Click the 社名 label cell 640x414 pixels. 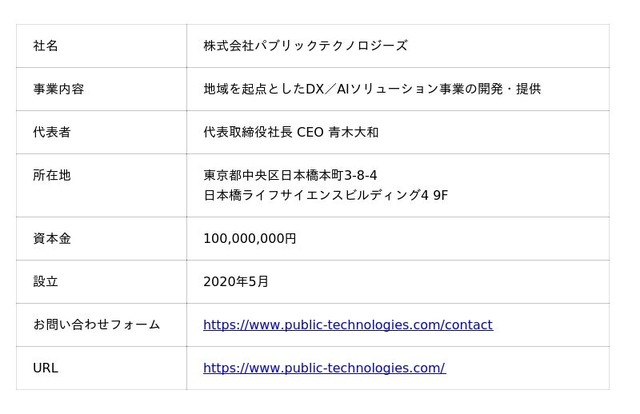tap(46, 46)
